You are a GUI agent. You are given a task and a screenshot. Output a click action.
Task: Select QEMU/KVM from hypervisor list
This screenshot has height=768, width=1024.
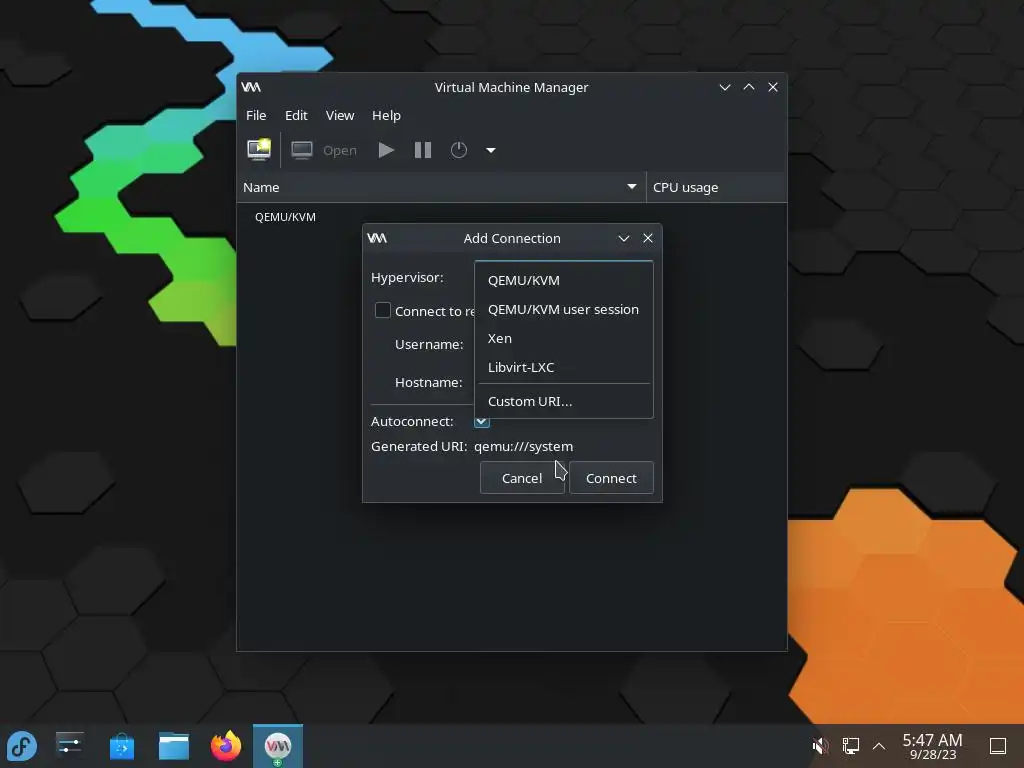click(x=564, y=280)
